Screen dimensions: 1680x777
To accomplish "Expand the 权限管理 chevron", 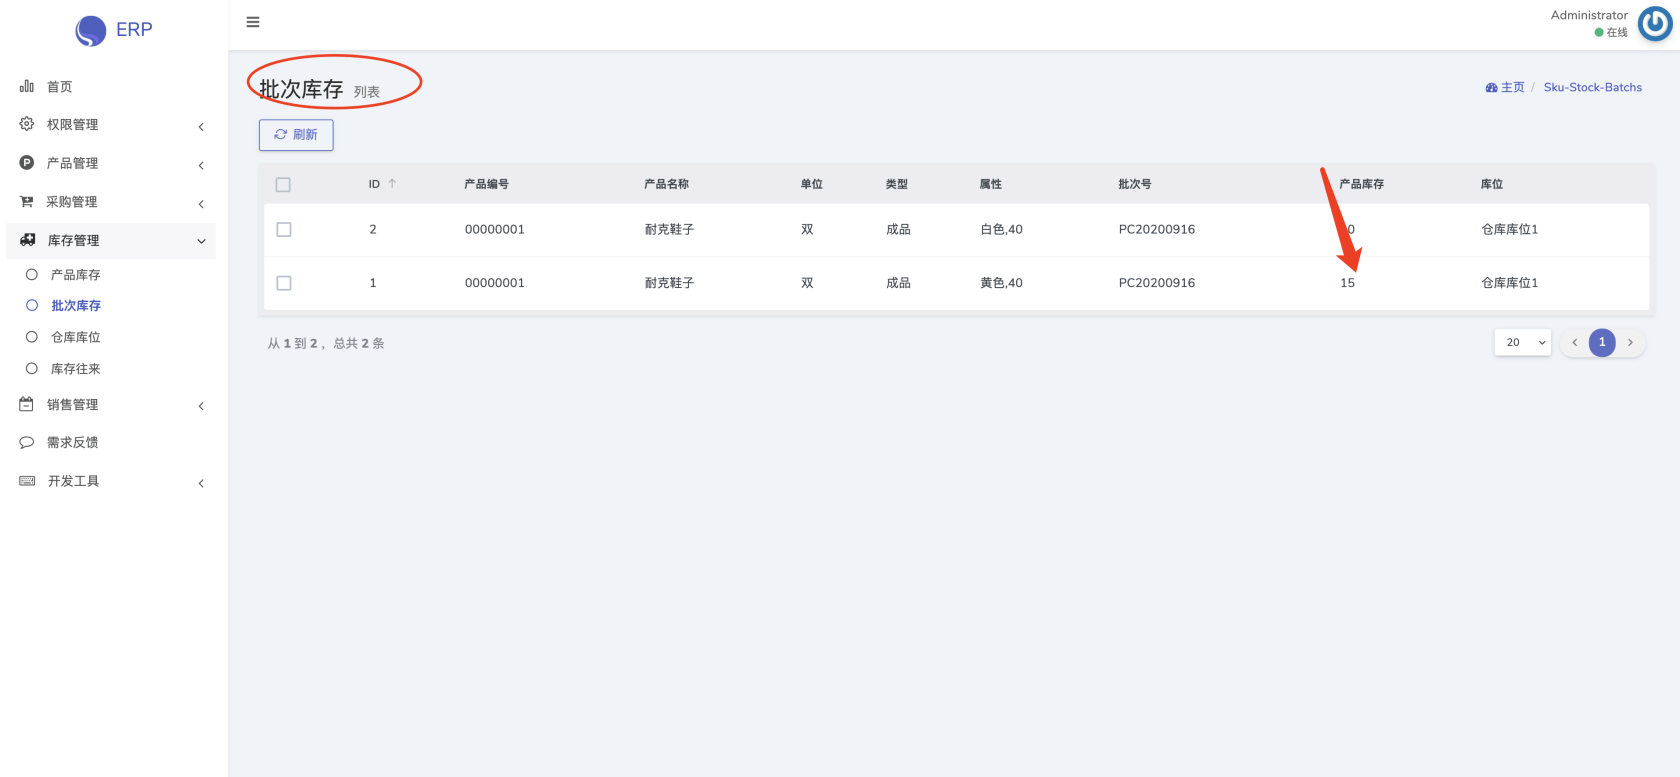I will (201, 126).
